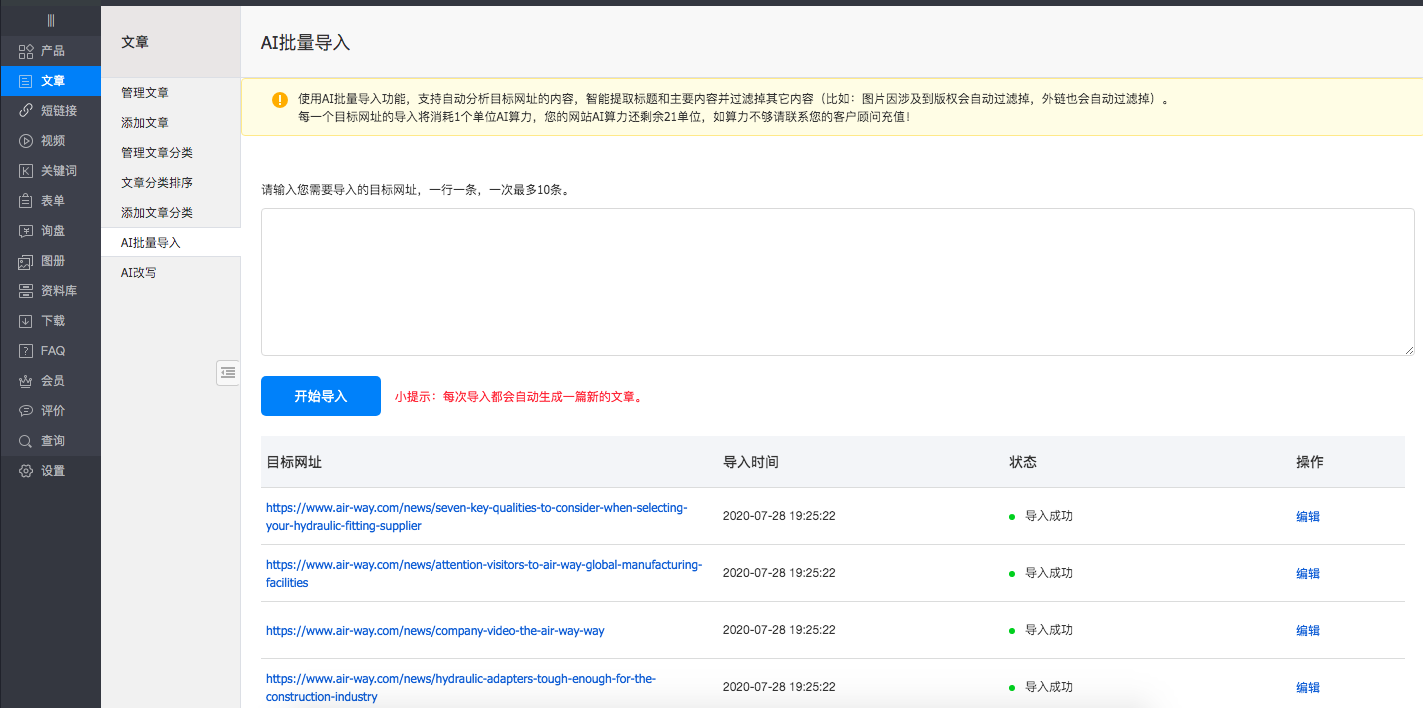Select the video play icon in sidebar
Image resolution: width=1423 pixels, height=708 pixels.
pos(26,141)
